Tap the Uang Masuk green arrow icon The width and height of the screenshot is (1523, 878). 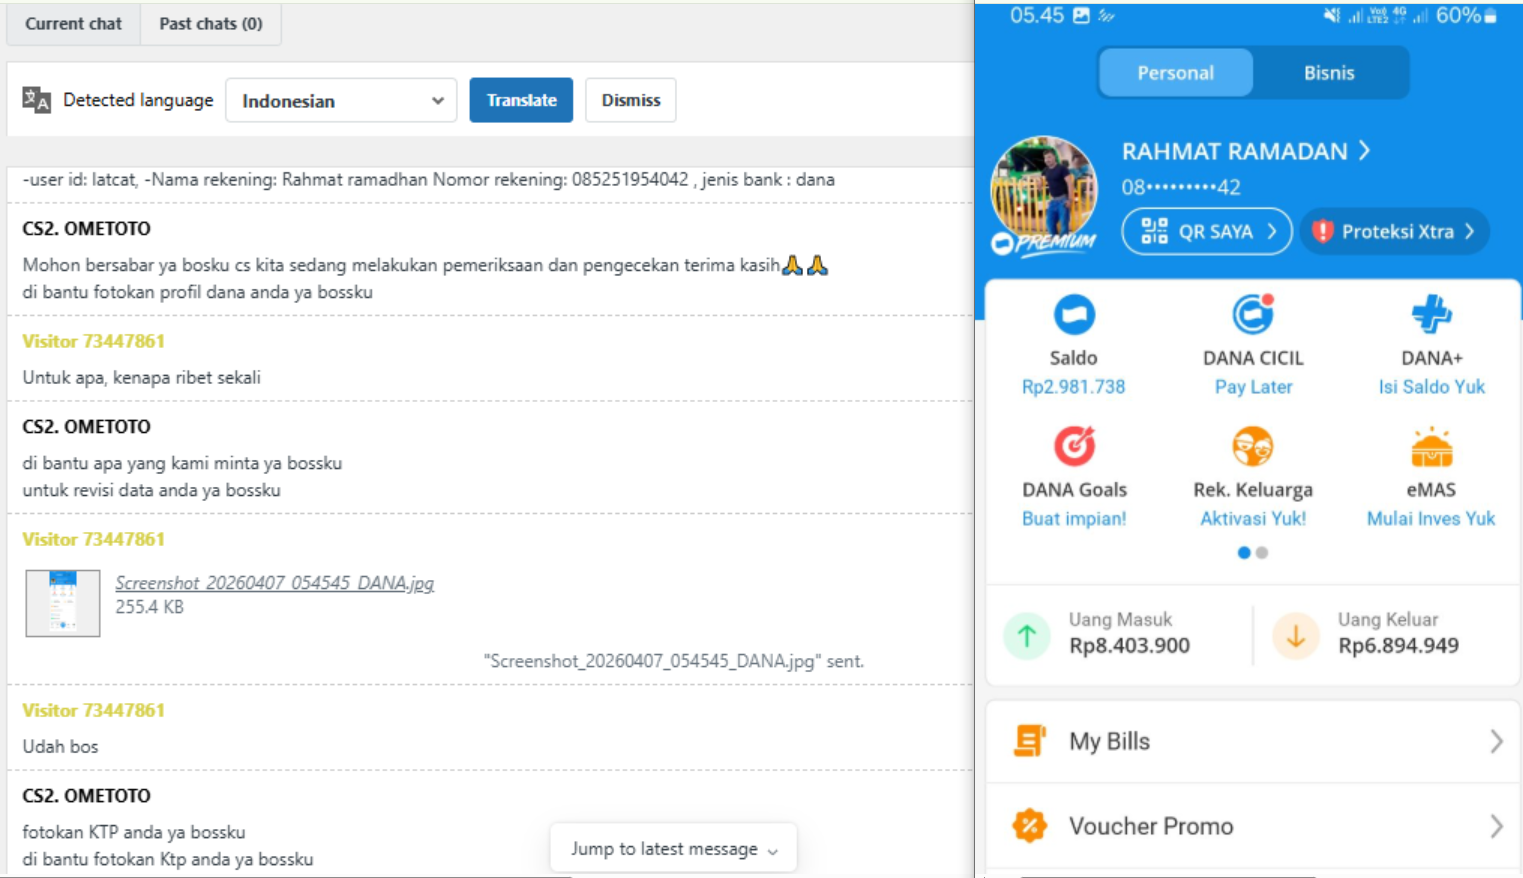[1027, 635]
